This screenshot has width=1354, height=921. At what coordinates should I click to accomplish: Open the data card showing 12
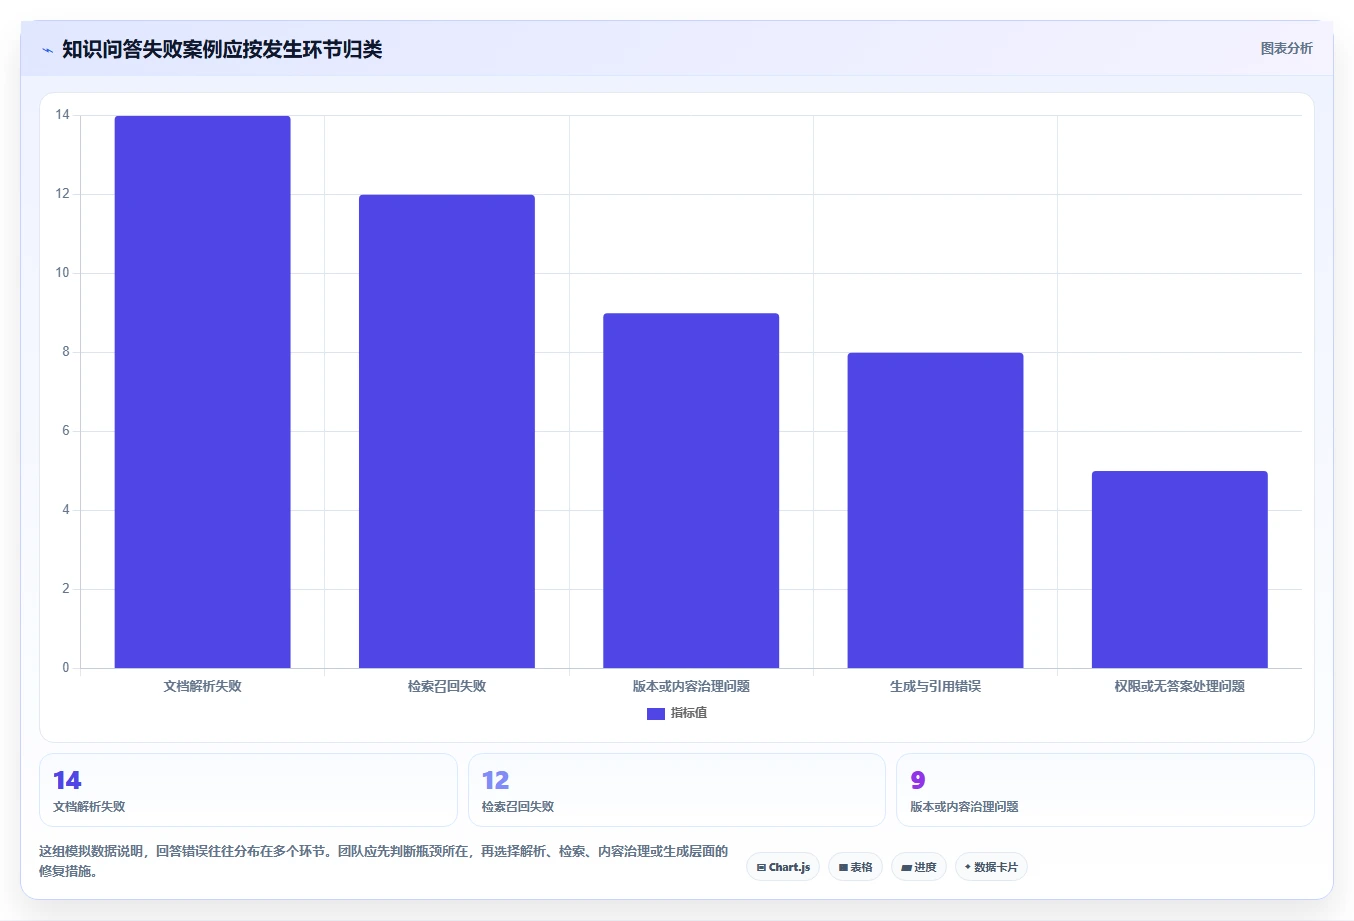(x=677, y=790)
